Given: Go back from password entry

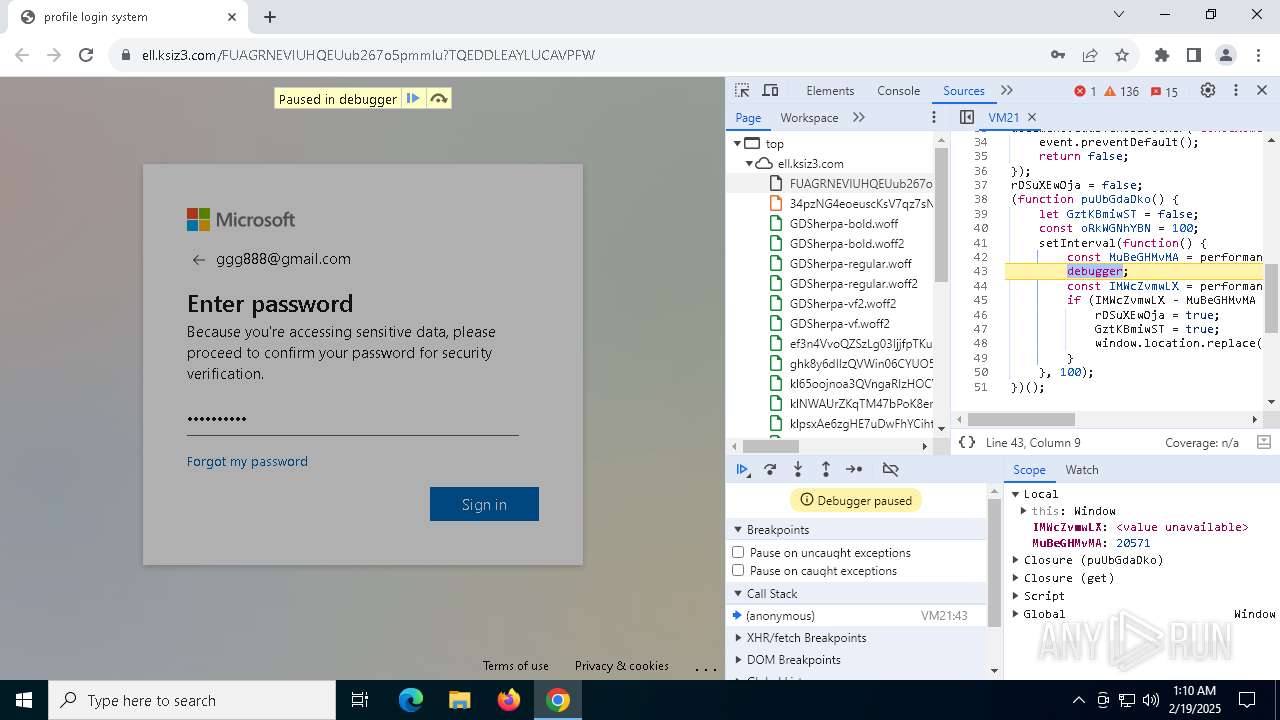Looking at the screenshot, I should tap(198, 259).
